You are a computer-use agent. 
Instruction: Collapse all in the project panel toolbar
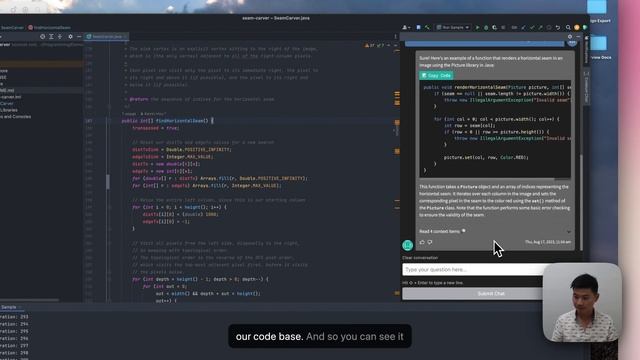60,37
